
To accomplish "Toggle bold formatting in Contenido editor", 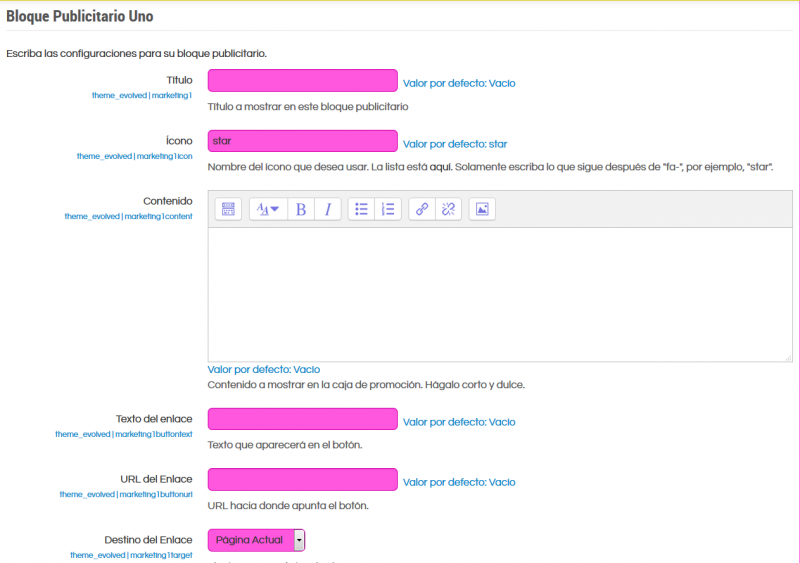I will tap(301, 209).
